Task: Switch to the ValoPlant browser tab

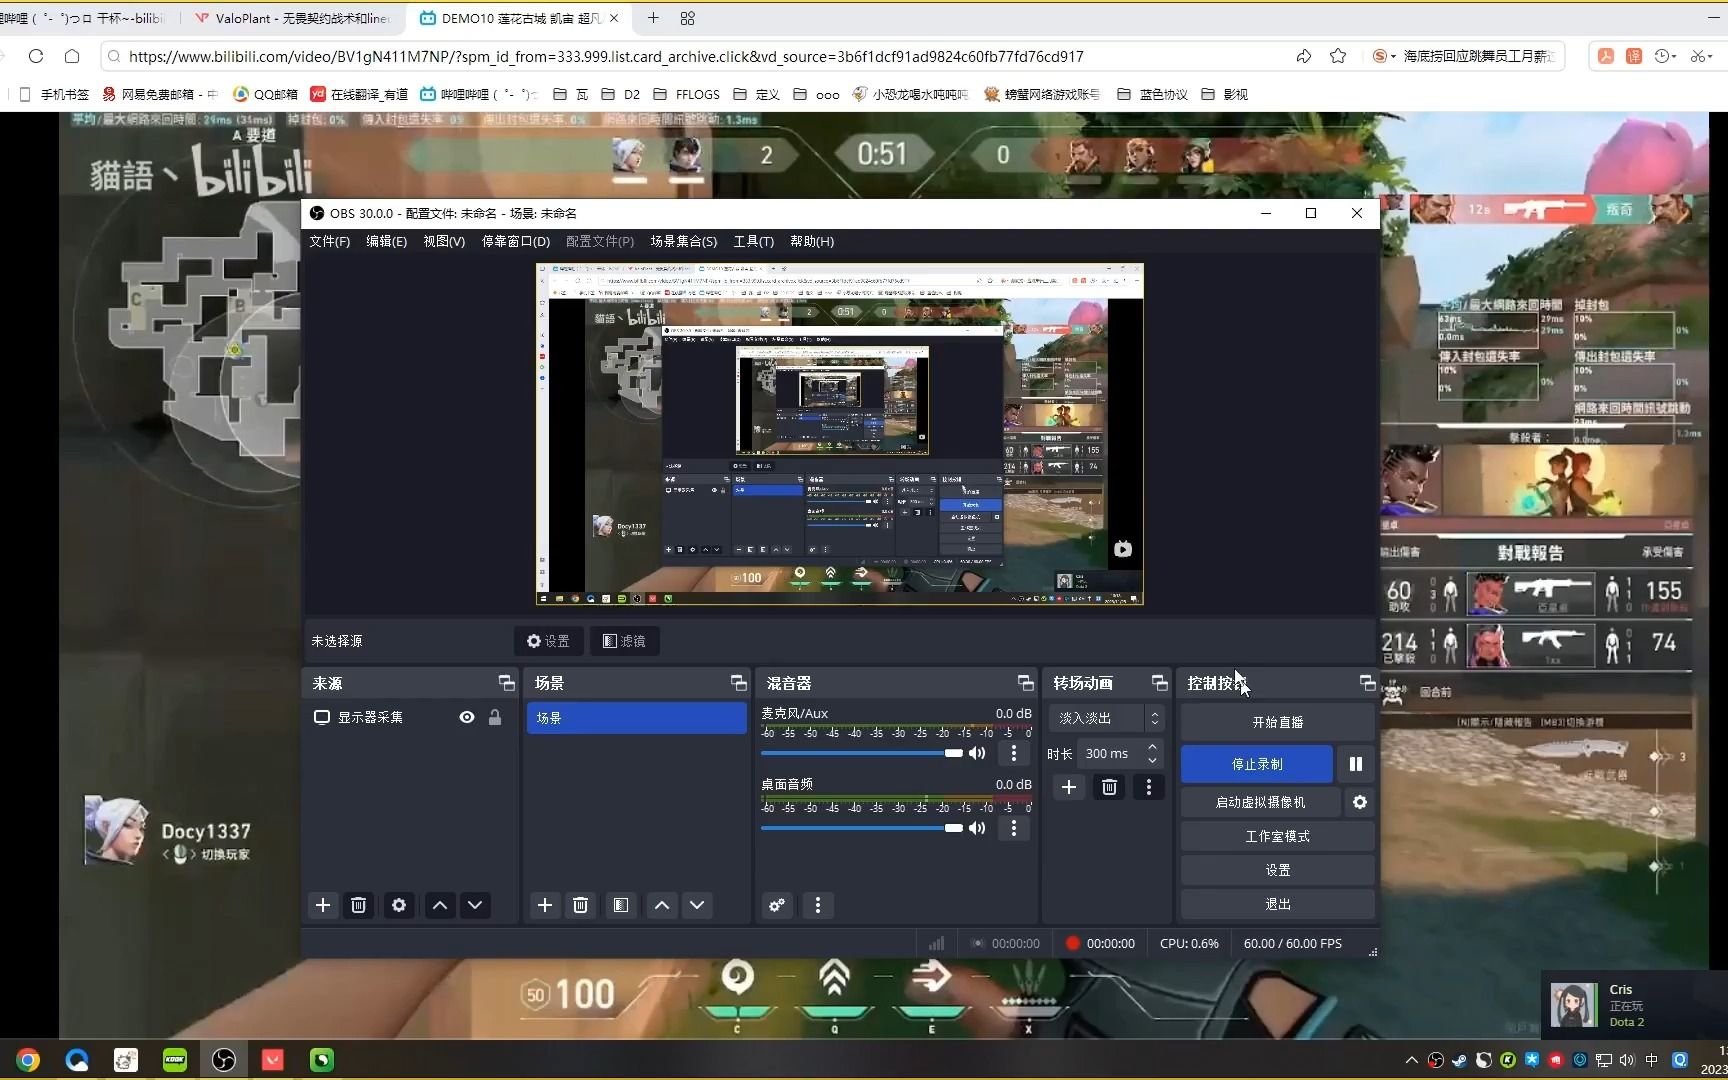Action: click(292, 18)
